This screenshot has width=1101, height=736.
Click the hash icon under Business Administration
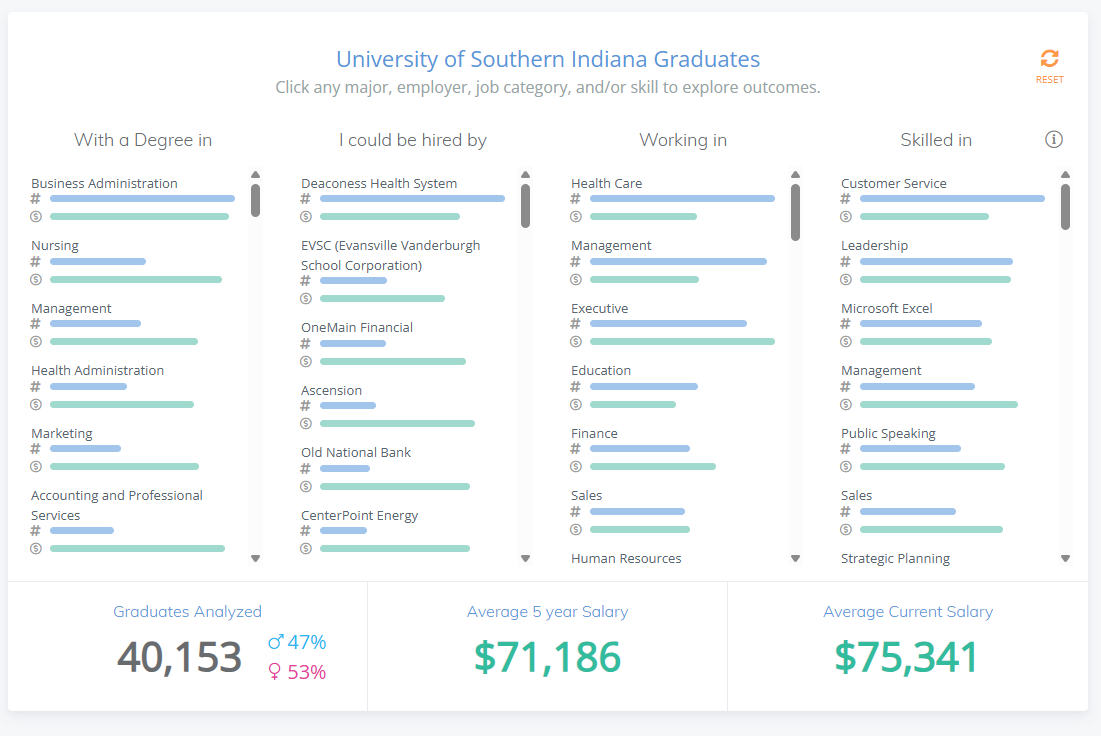point(36,199)
